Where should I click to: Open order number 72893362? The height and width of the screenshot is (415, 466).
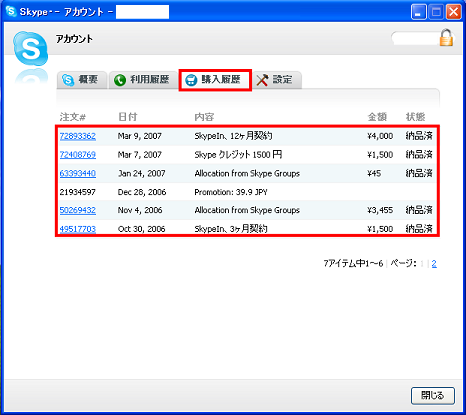click(78, 136)
